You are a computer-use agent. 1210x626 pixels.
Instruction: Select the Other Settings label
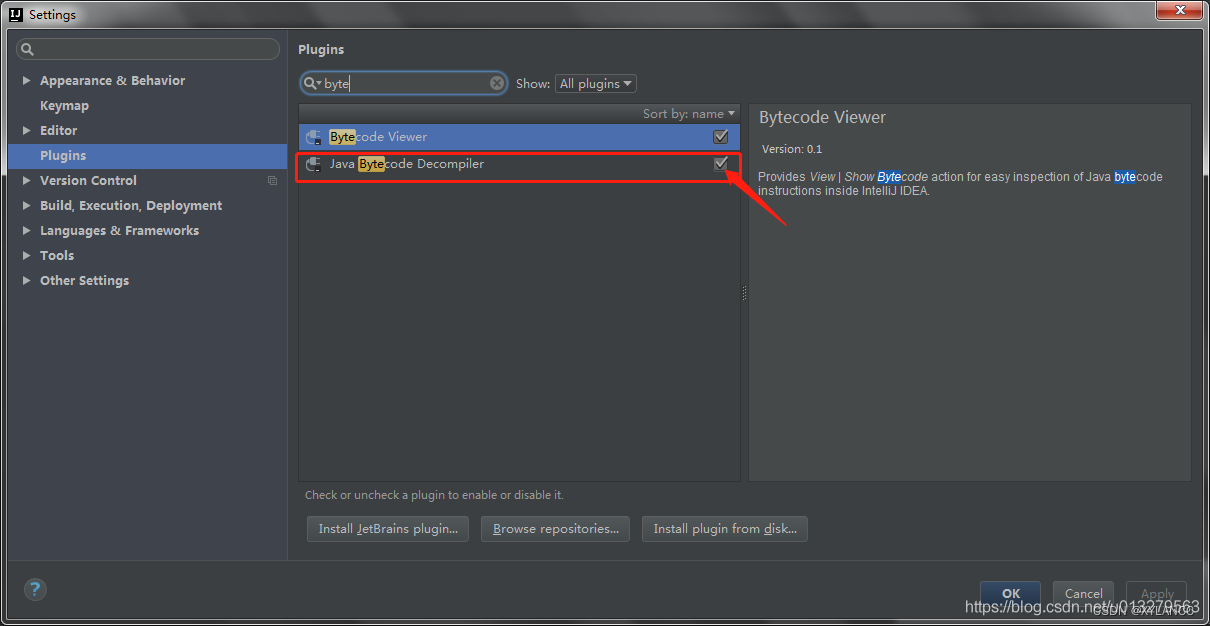point(84,281)
